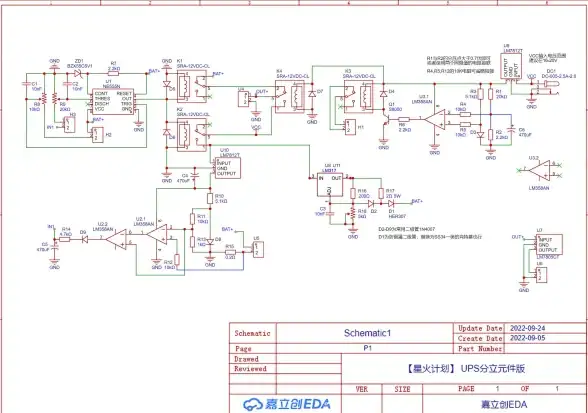Click the ZD1 zener diode symbol
The image size is (588, 413).
point(78,73)
